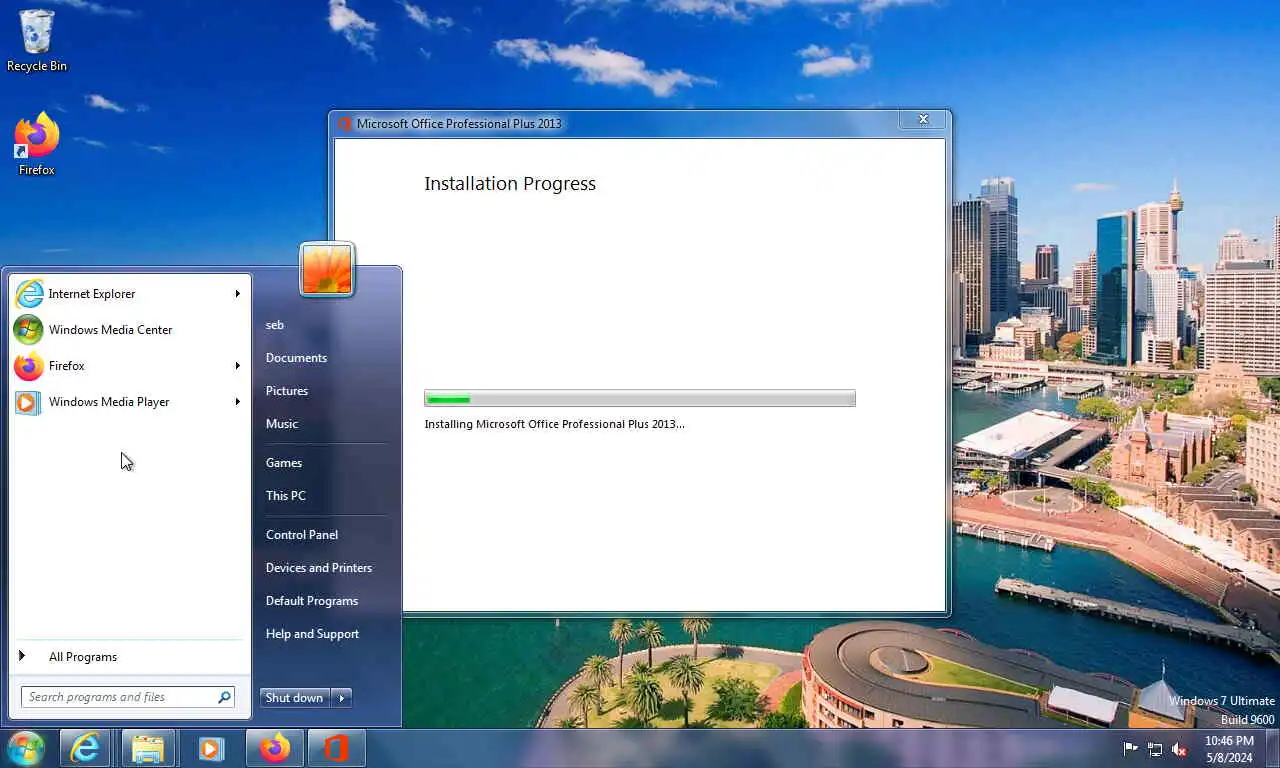Open Internet Explorer from the taskbar
Viewport: 1280px width, 768px height.
(85, 748)
